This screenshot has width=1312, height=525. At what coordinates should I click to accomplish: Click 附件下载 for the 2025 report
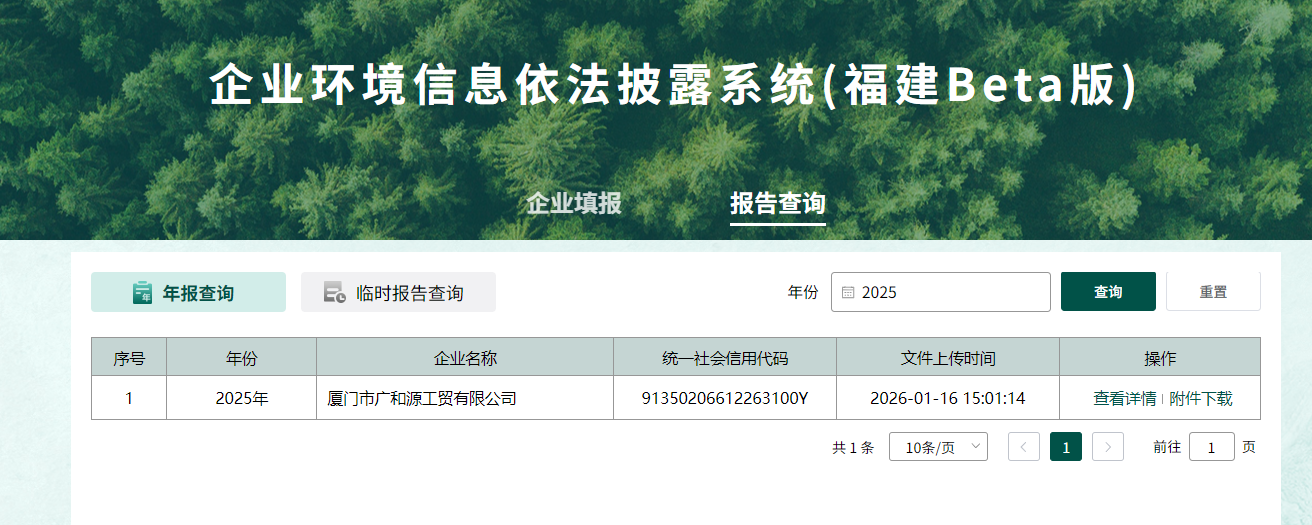(x=1200, y=398)
